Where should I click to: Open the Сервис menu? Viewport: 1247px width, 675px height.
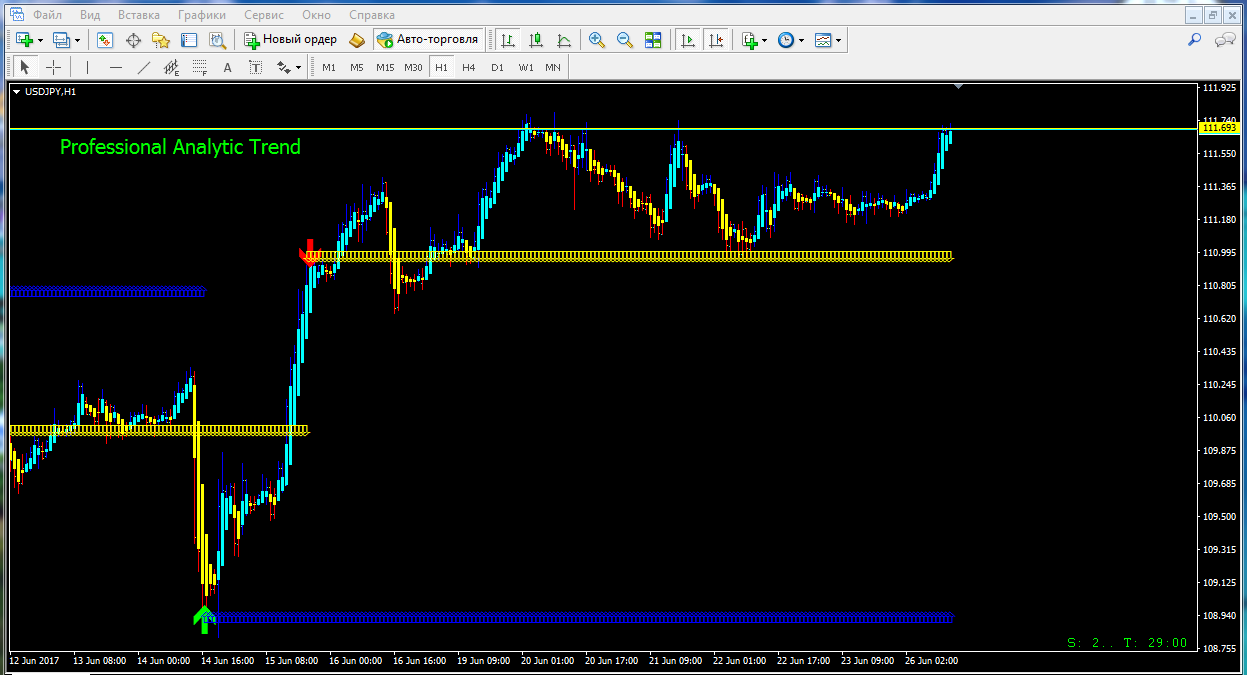pos(263,15)
